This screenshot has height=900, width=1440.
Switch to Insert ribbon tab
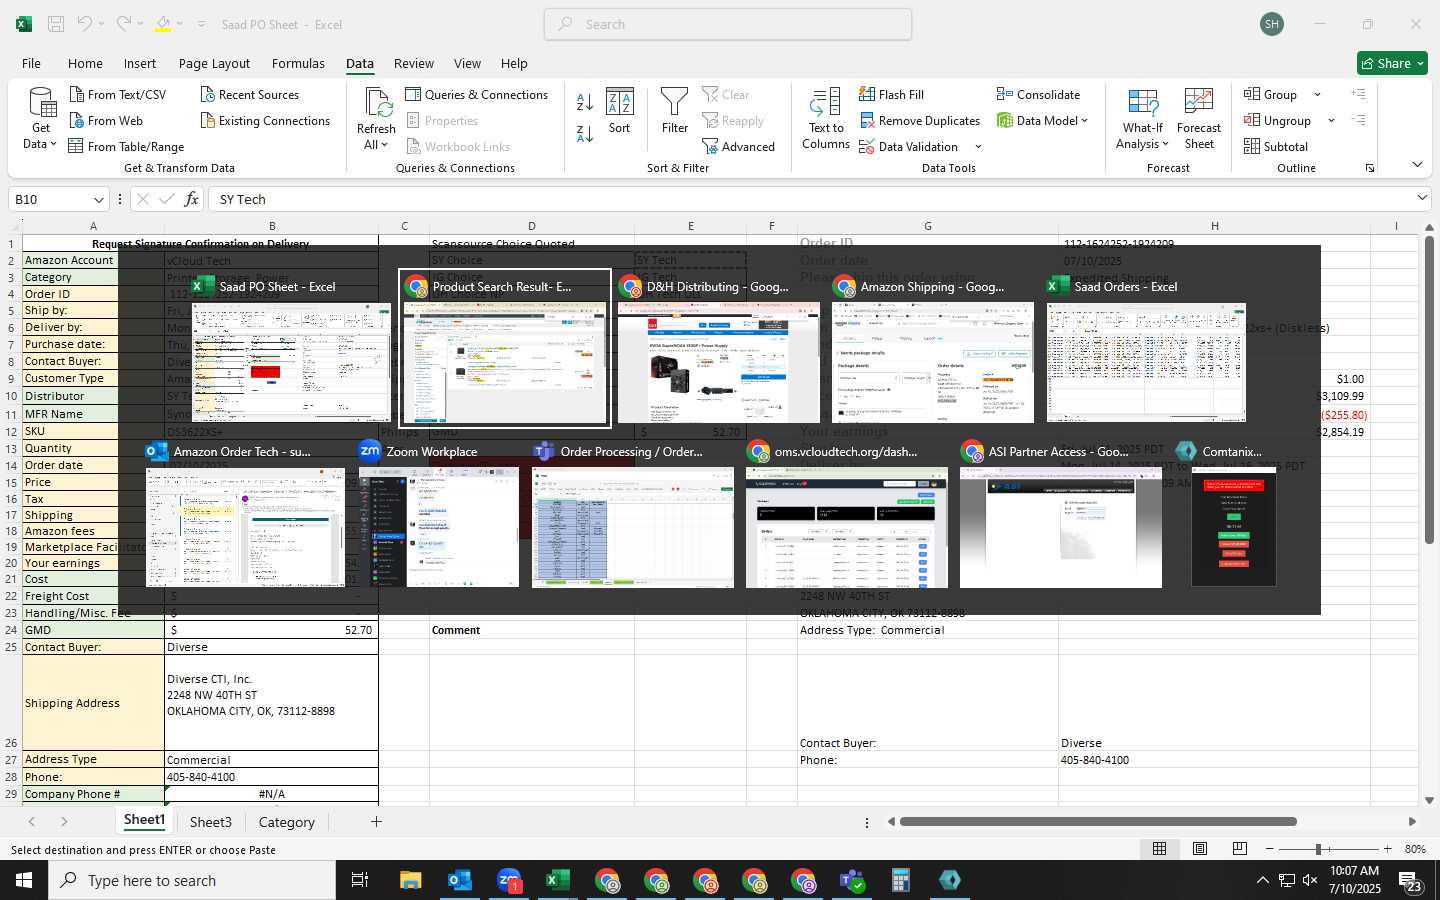click(140, 63)
